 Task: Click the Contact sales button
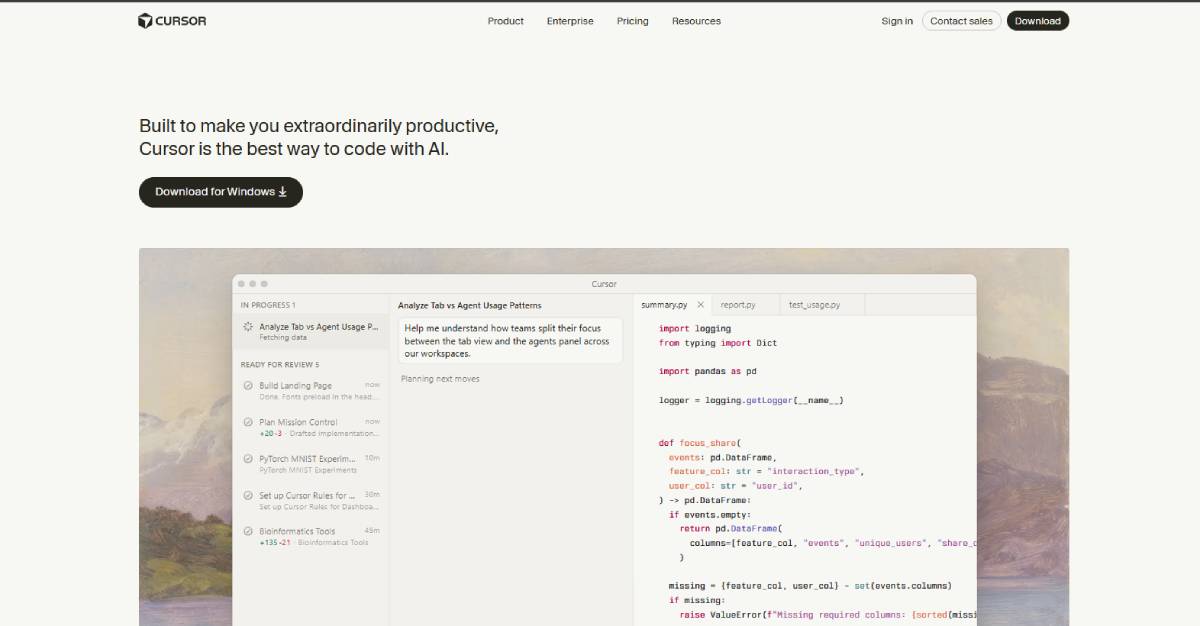pos(961,21)
